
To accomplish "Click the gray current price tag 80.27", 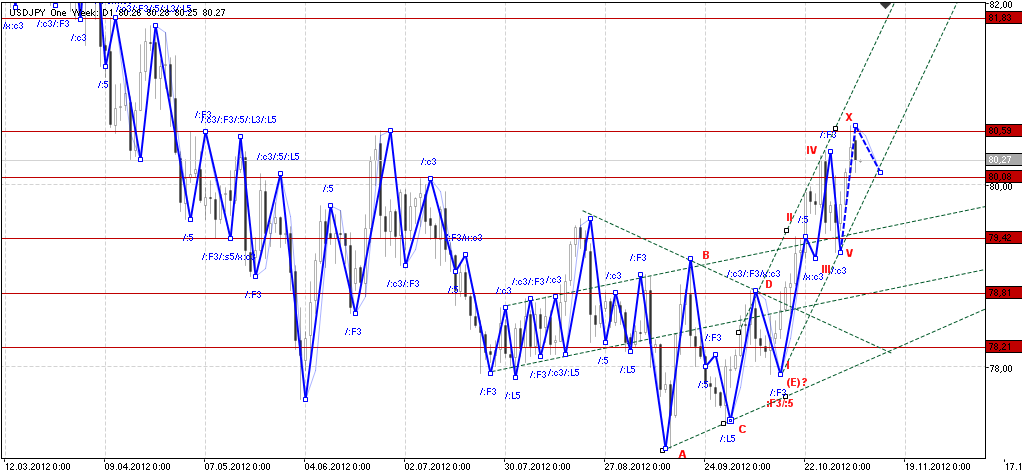I will click(x=998, y=159).
